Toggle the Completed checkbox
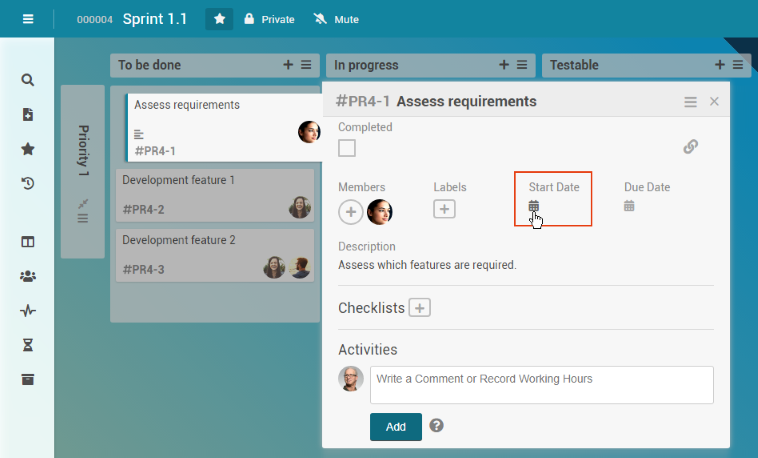 347,148
